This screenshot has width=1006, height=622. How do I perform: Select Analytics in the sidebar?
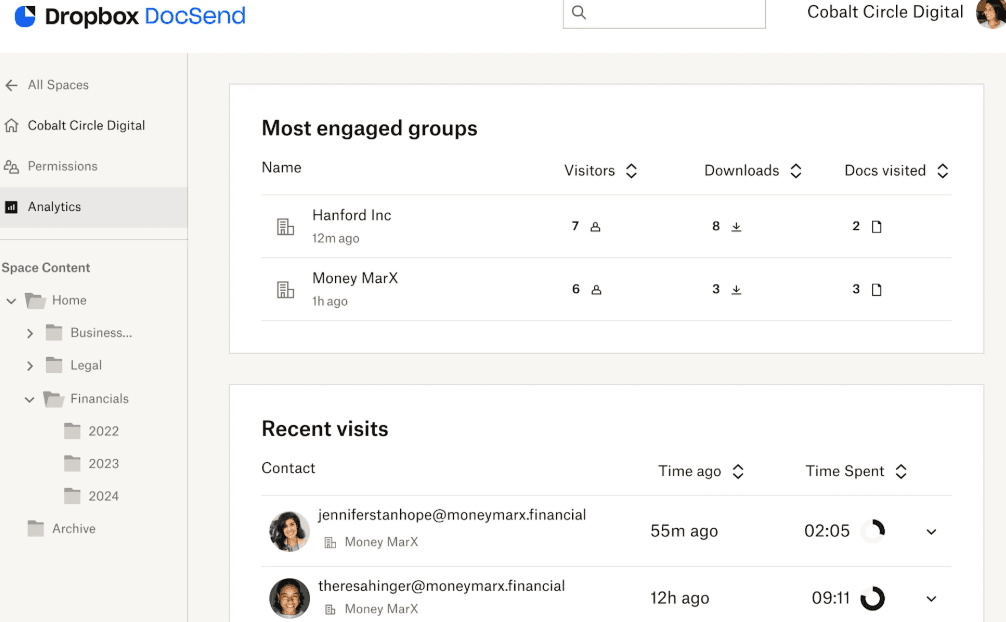54,207
